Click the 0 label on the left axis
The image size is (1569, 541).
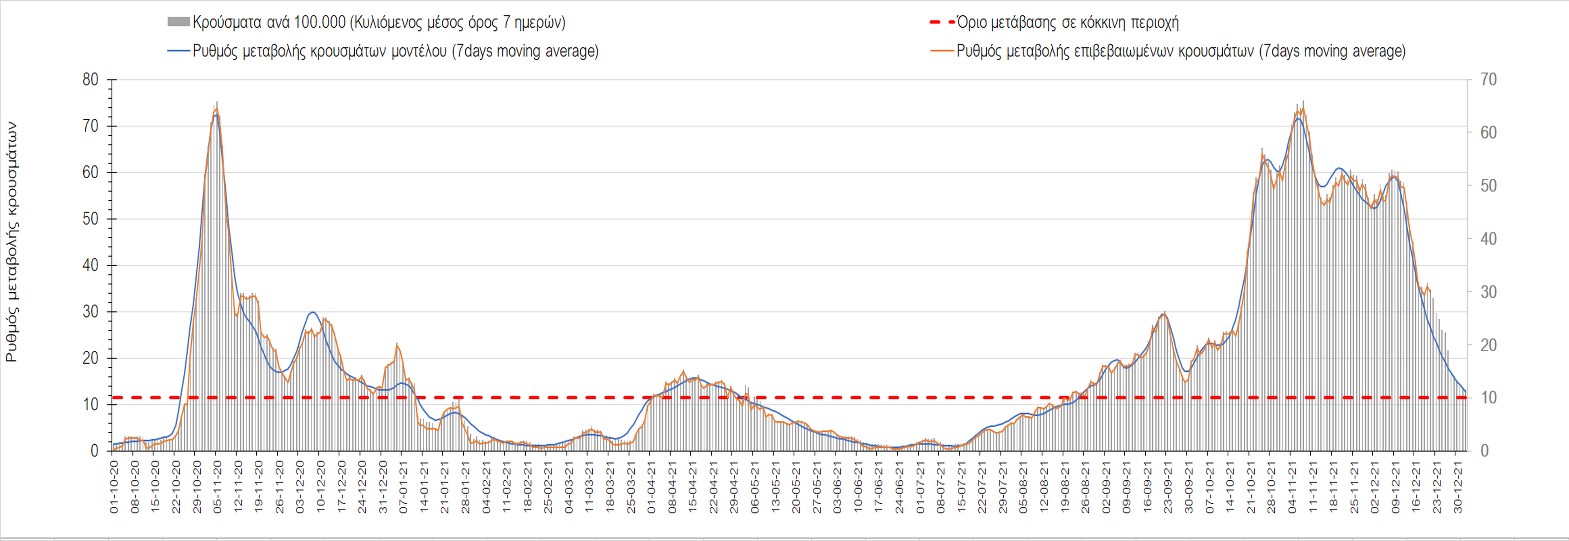pyautogui.click(x=95, y=451)
